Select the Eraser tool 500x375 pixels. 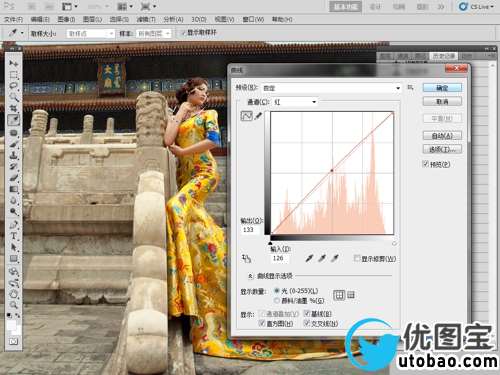tap(14, 178)
